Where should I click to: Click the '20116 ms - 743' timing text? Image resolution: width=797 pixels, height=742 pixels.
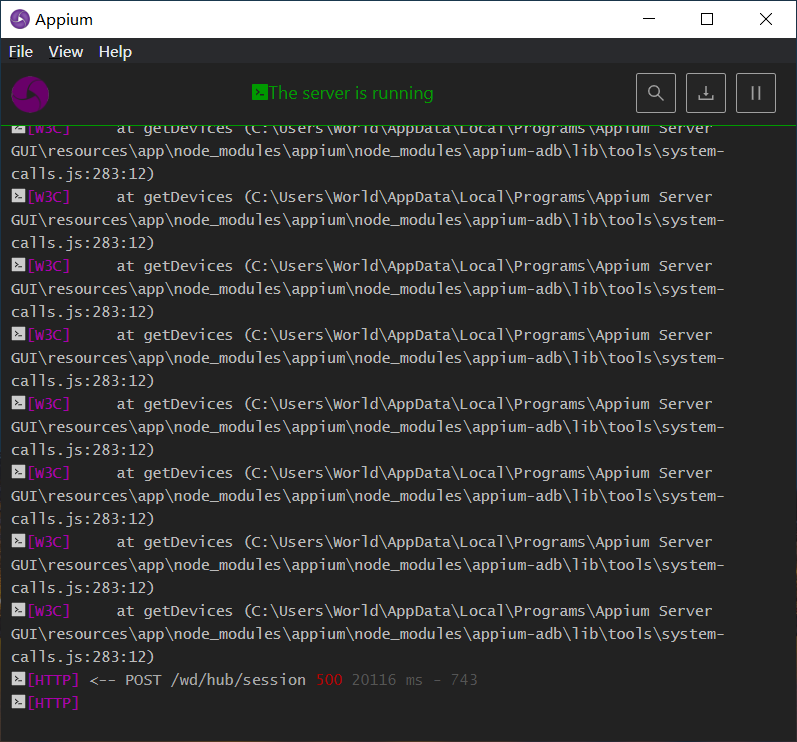[x=415, y=680]
